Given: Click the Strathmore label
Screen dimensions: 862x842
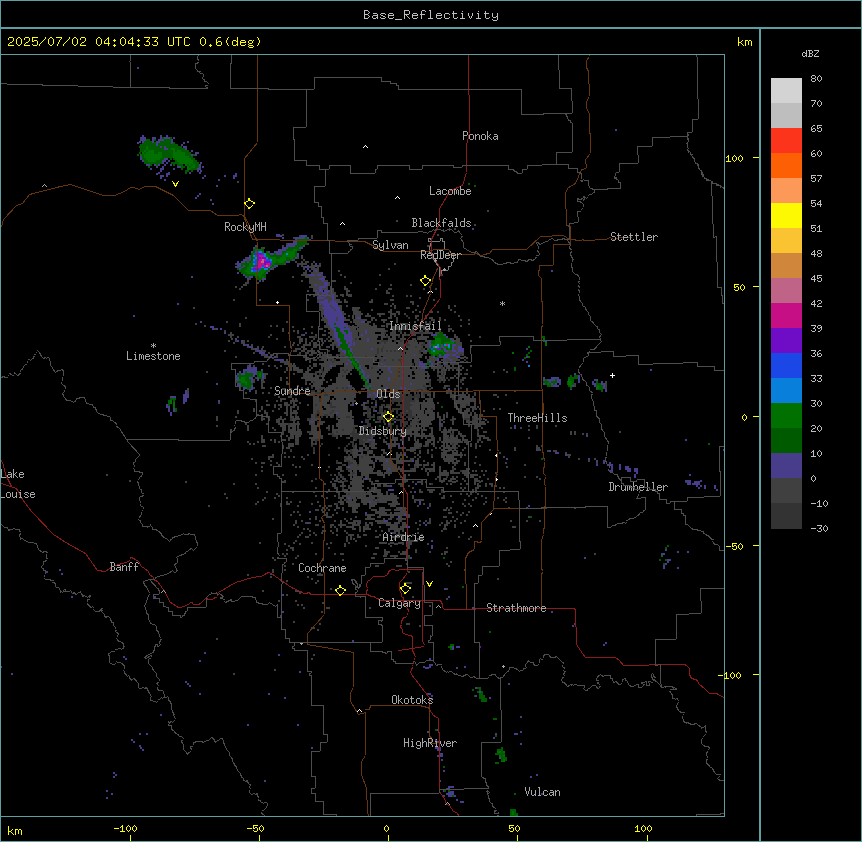Looking at the screenshot, I should [516, 608].
